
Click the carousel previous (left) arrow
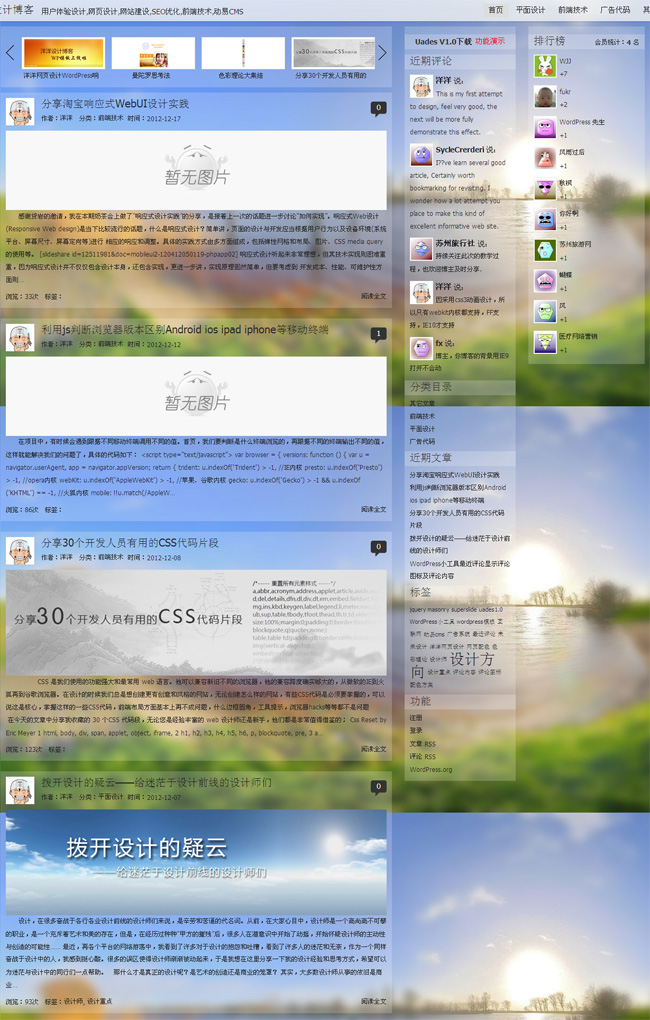pos(10,53)
